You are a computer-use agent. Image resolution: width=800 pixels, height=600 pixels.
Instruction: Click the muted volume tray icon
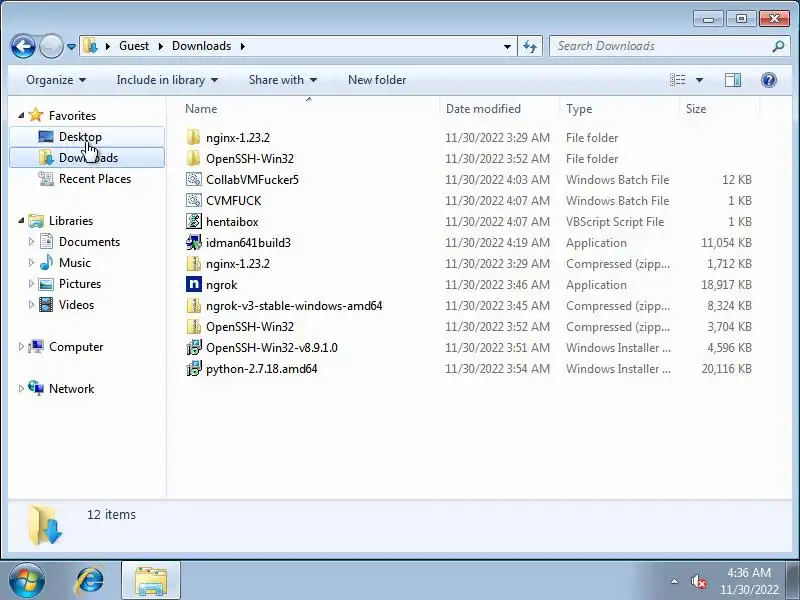(698, 581)
